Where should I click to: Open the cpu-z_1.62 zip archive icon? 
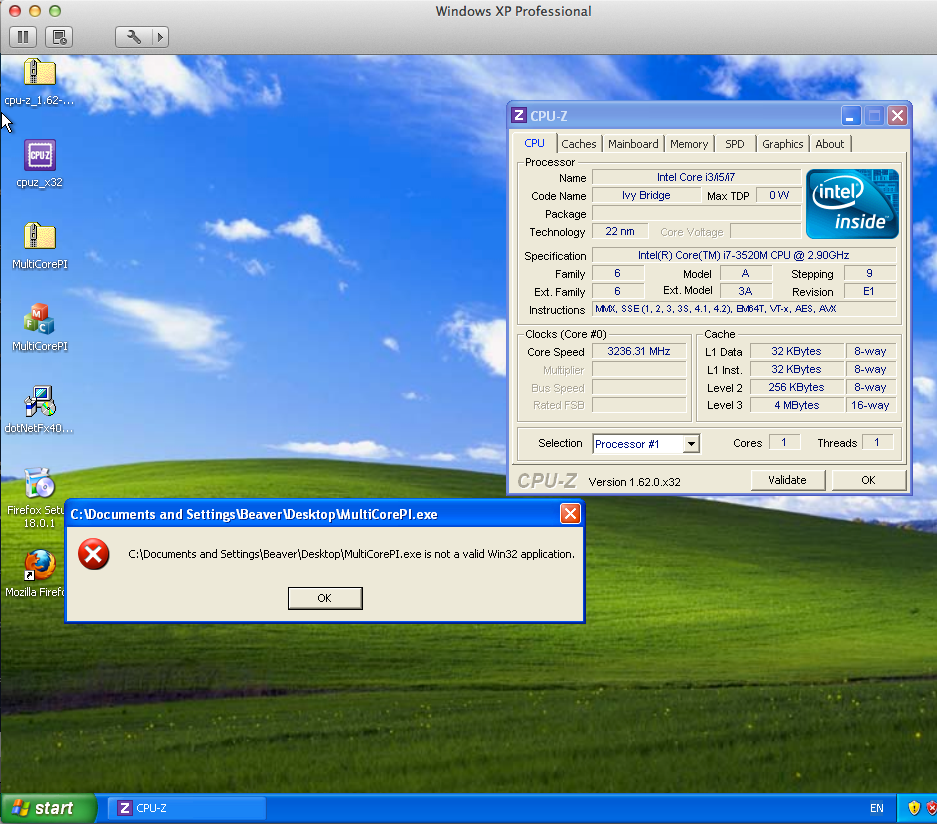(40, 73)
